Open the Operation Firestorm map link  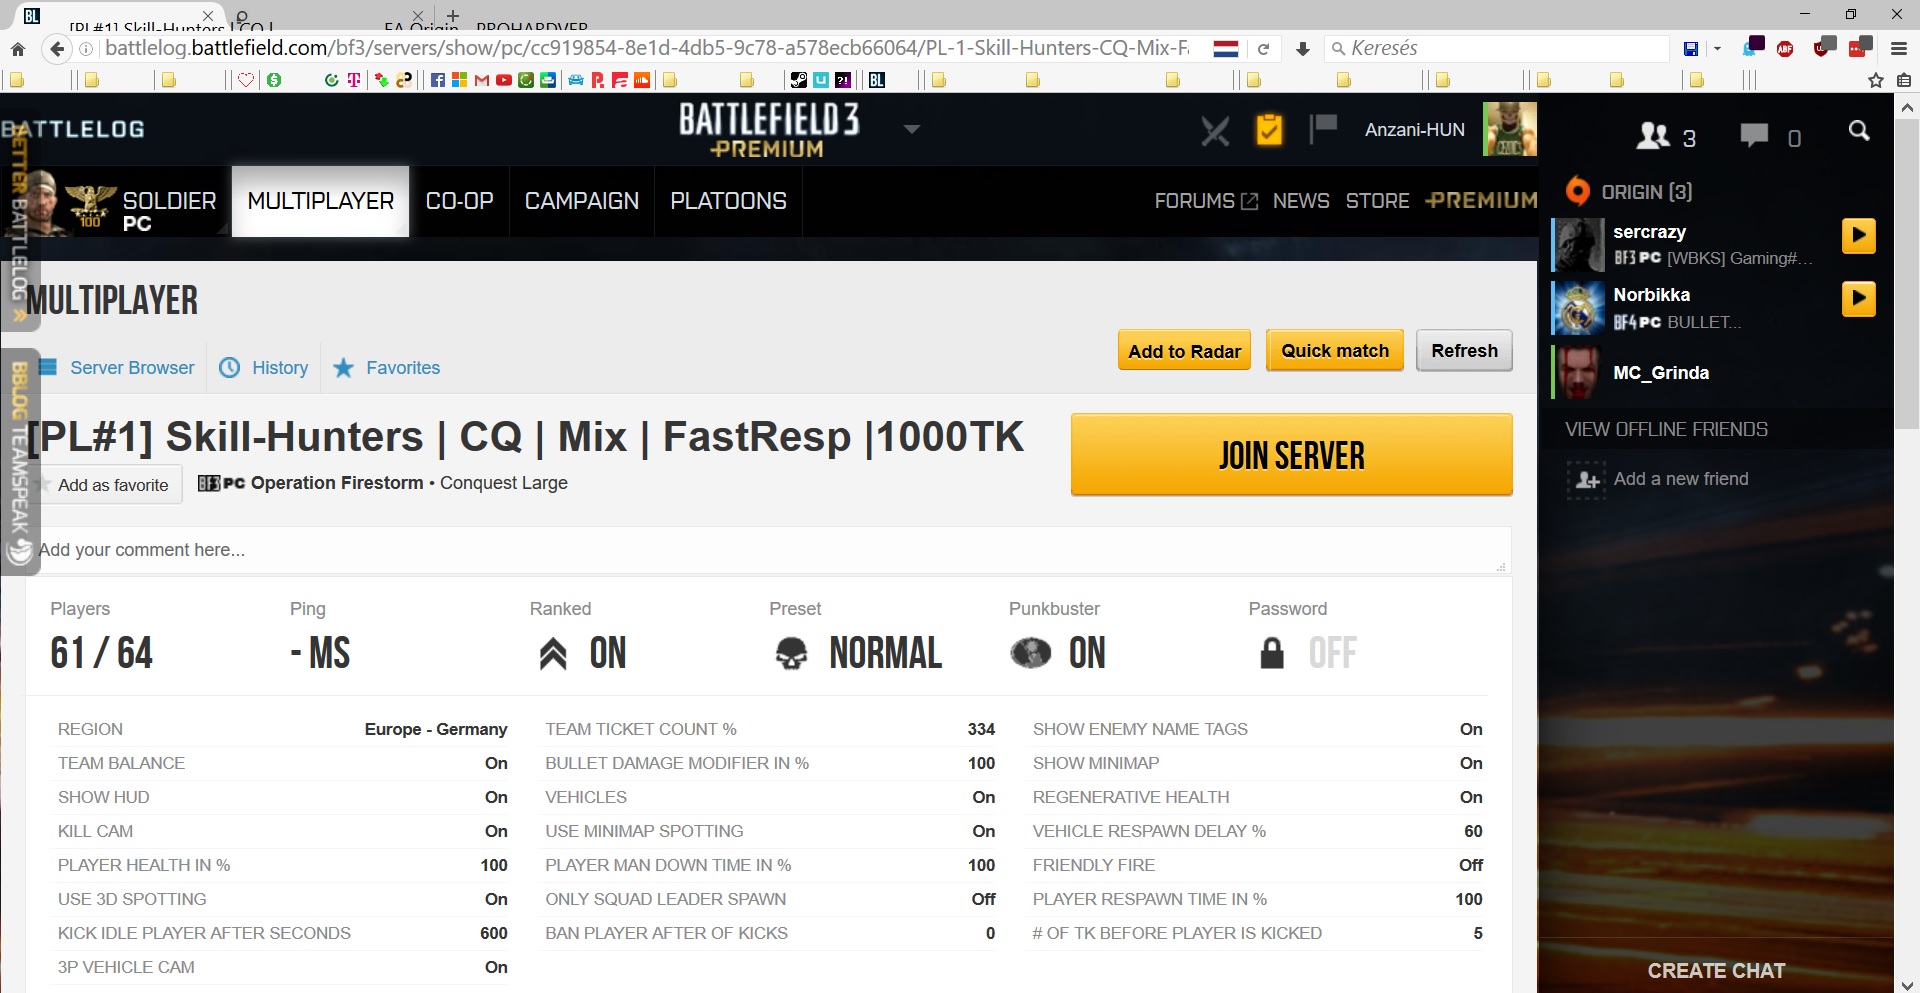click(x=337, y=483)
